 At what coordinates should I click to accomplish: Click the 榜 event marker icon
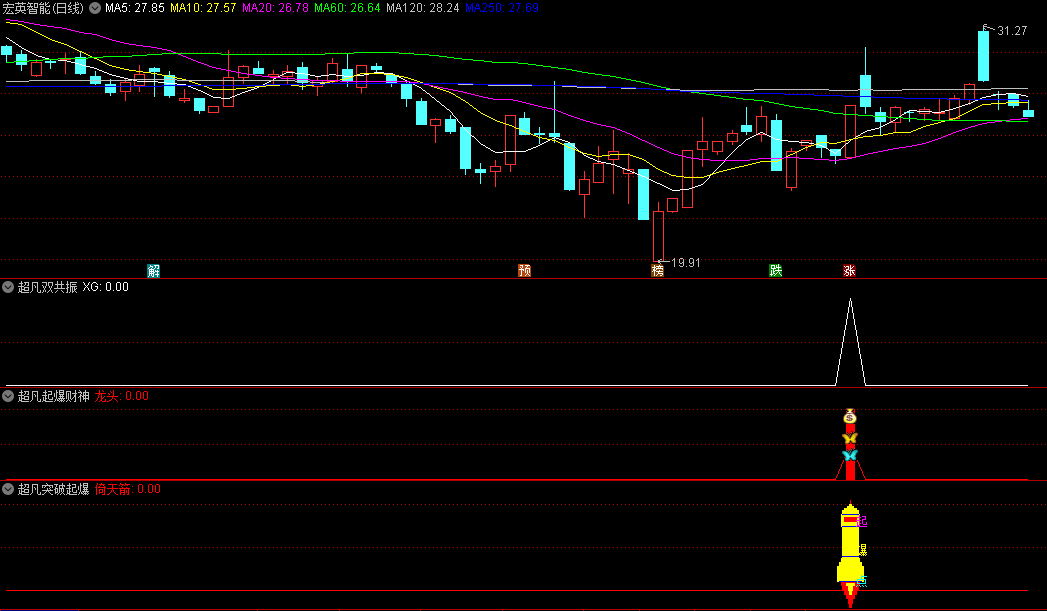tap(658, 270)
